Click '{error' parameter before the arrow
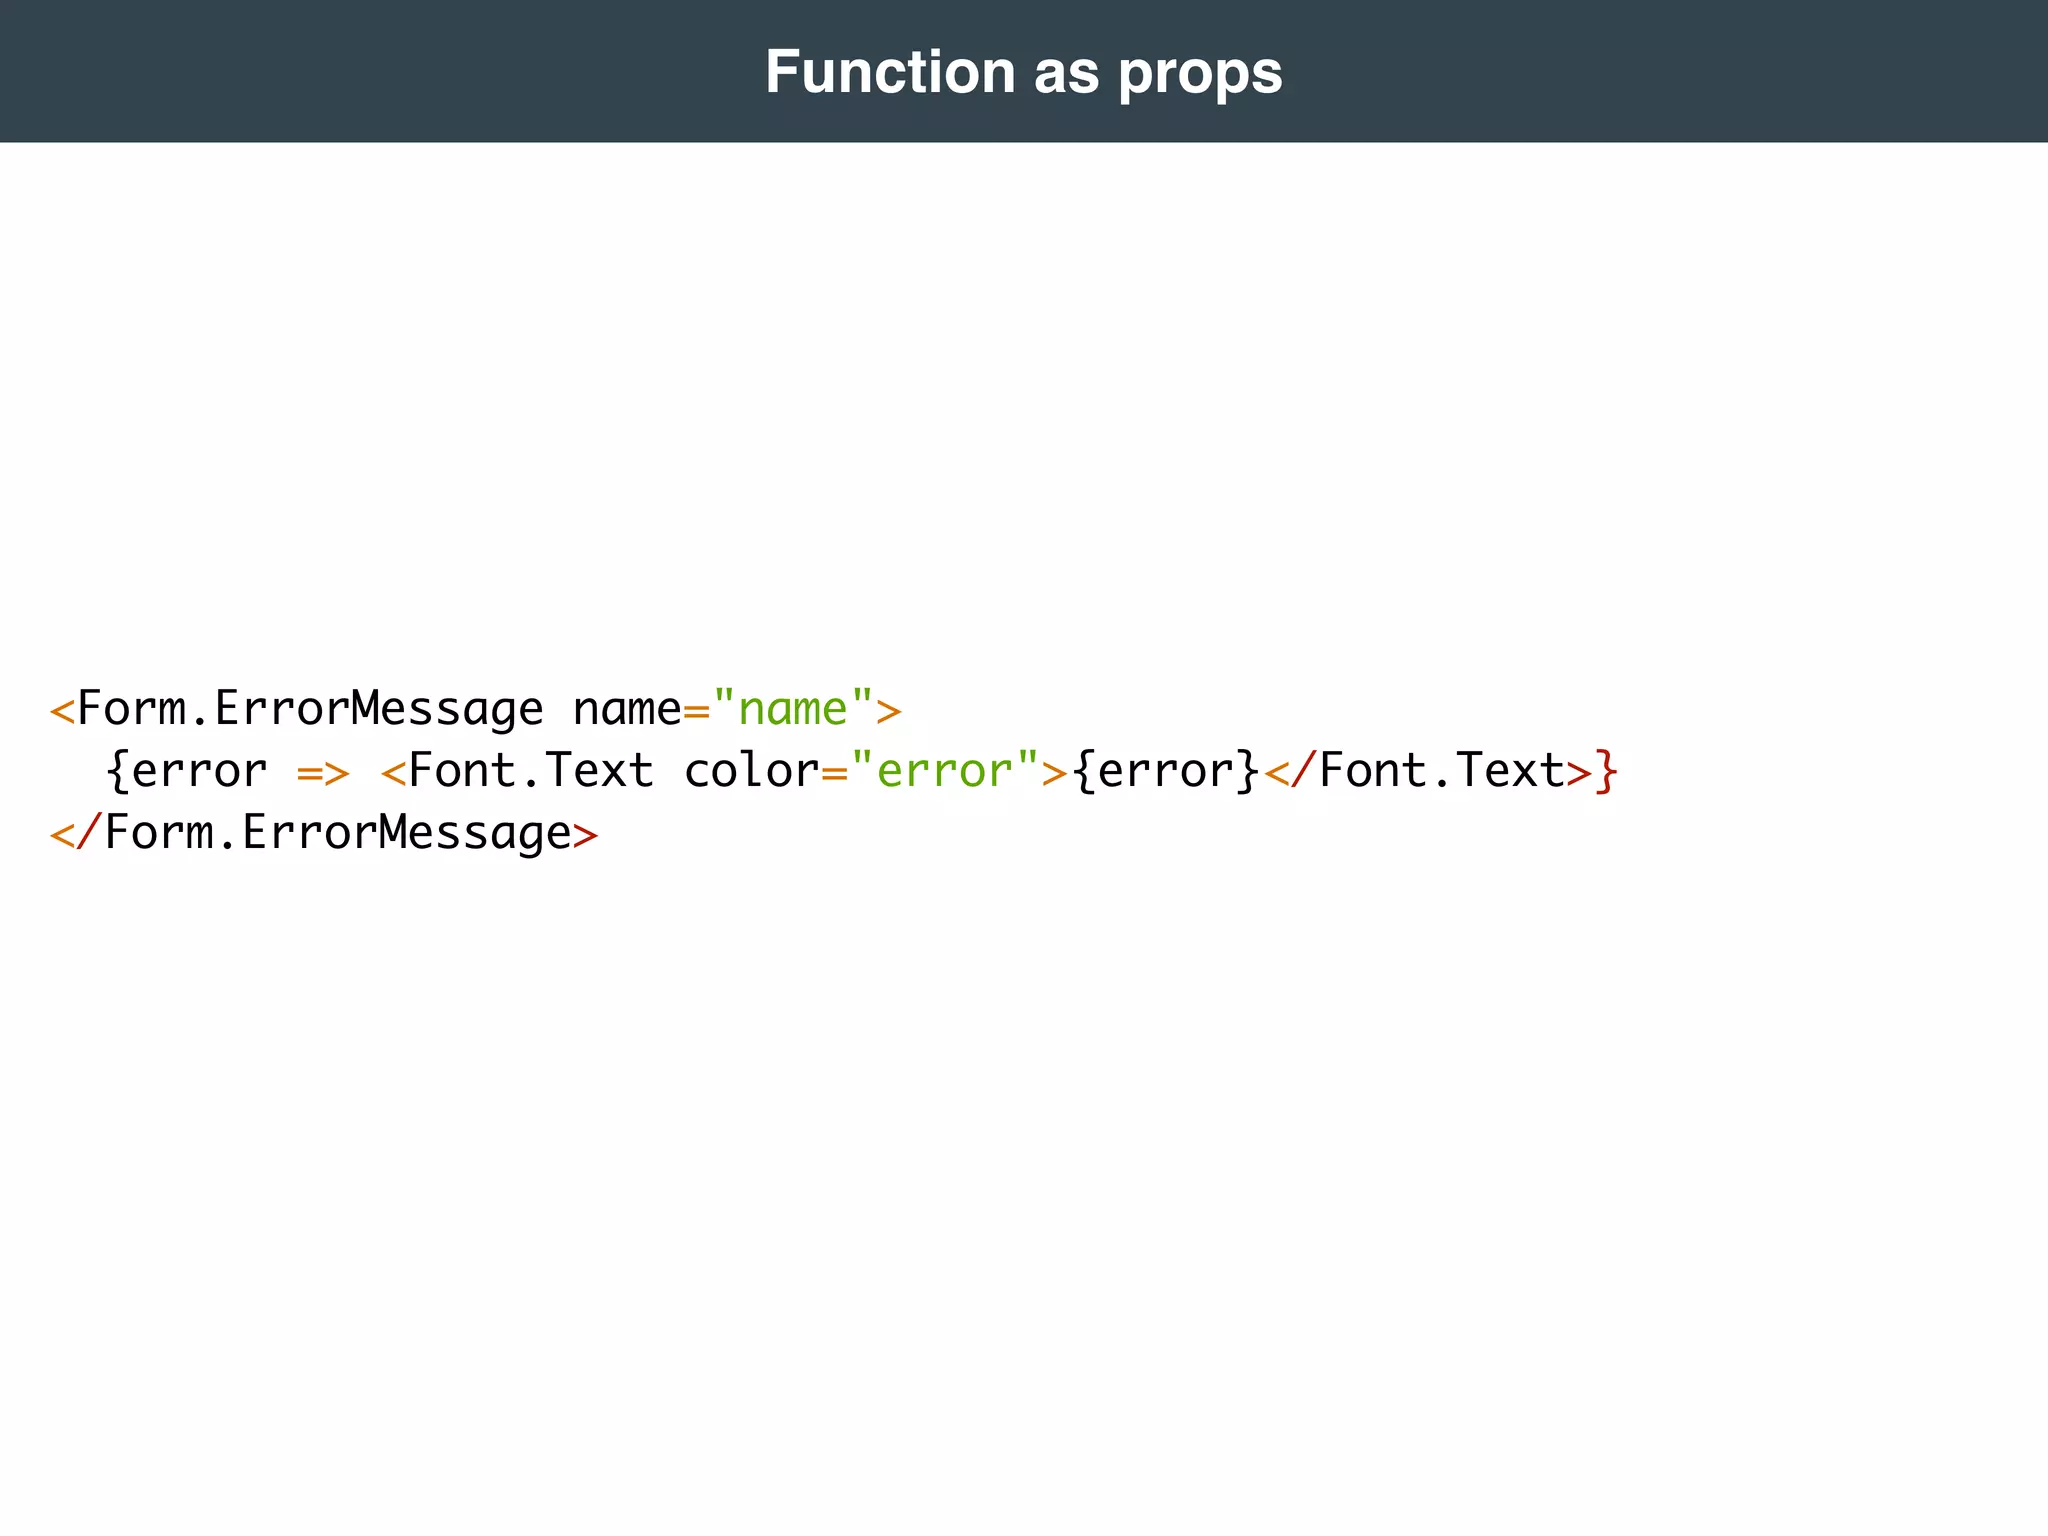Image resolution: width=2048 pixels, height=1536 pixels. click(186, 771)
